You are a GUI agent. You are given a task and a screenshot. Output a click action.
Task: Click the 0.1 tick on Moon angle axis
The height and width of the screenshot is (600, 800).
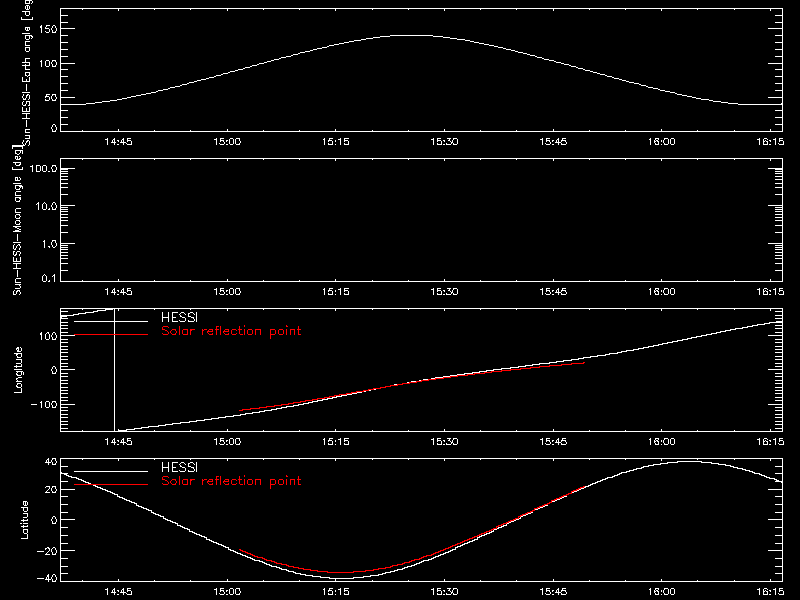[49, 279]
